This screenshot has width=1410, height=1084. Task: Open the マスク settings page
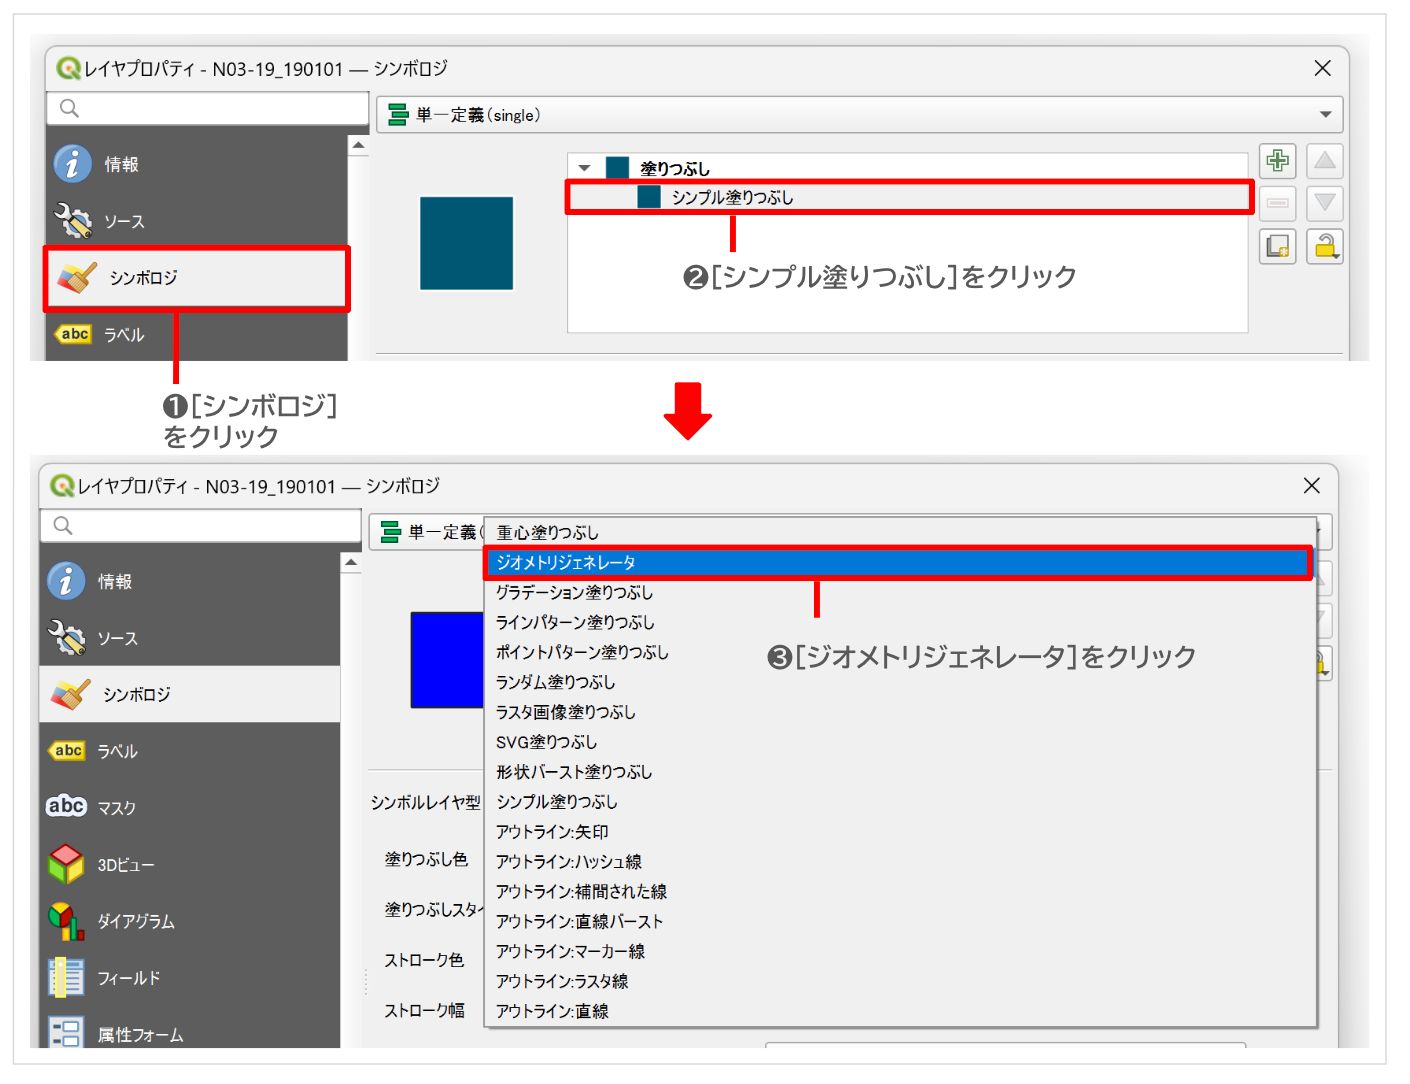[190, 807]
